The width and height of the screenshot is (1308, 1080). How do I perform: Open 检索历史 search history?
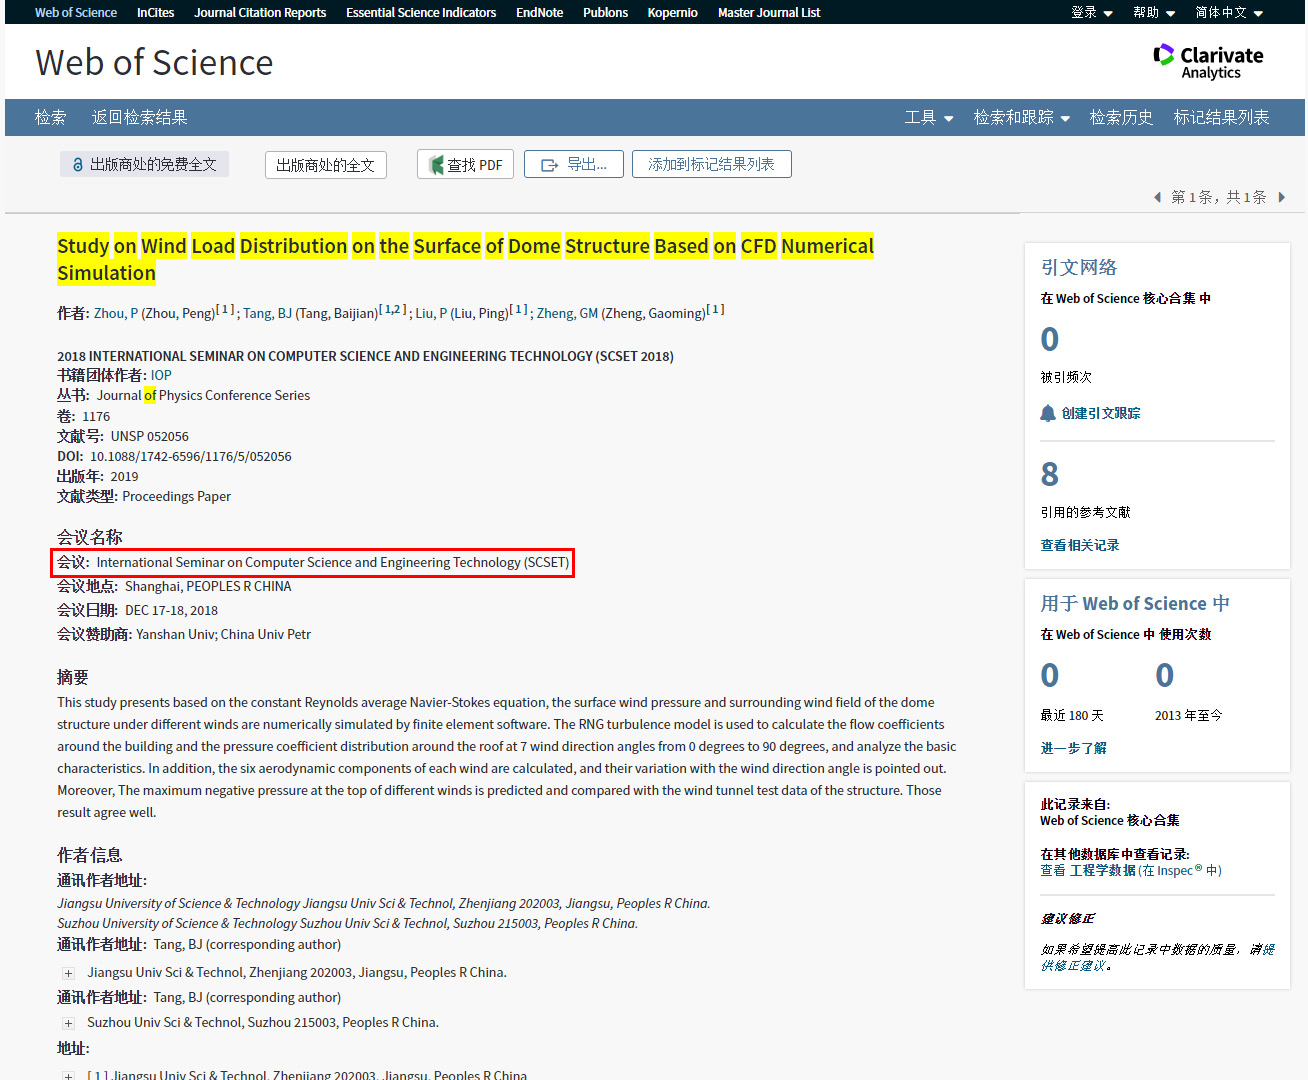1121,117
